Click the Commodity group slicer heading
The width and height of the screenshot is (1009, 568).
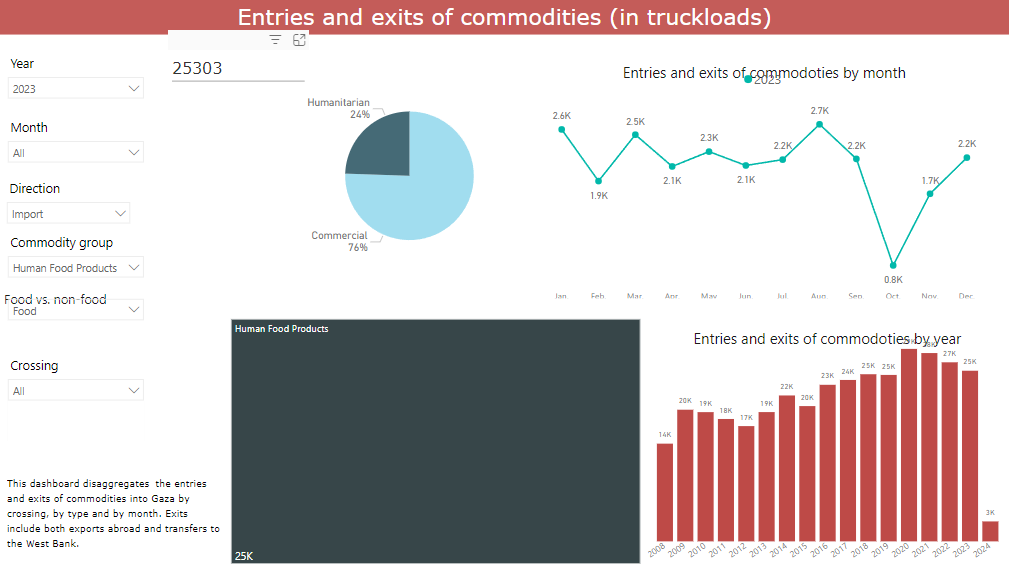pyautogui.click(x=62, y=243)
